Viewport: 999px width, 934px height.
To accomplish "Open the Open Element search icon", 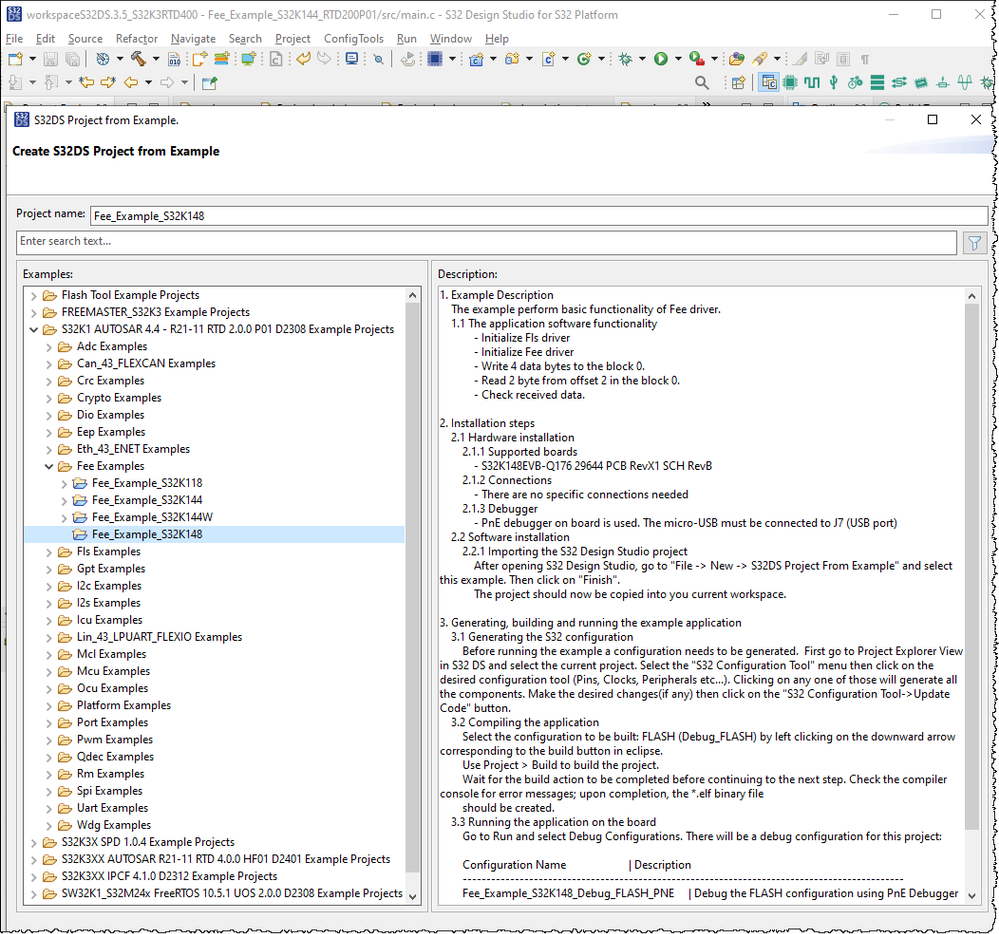I will 377,60.
